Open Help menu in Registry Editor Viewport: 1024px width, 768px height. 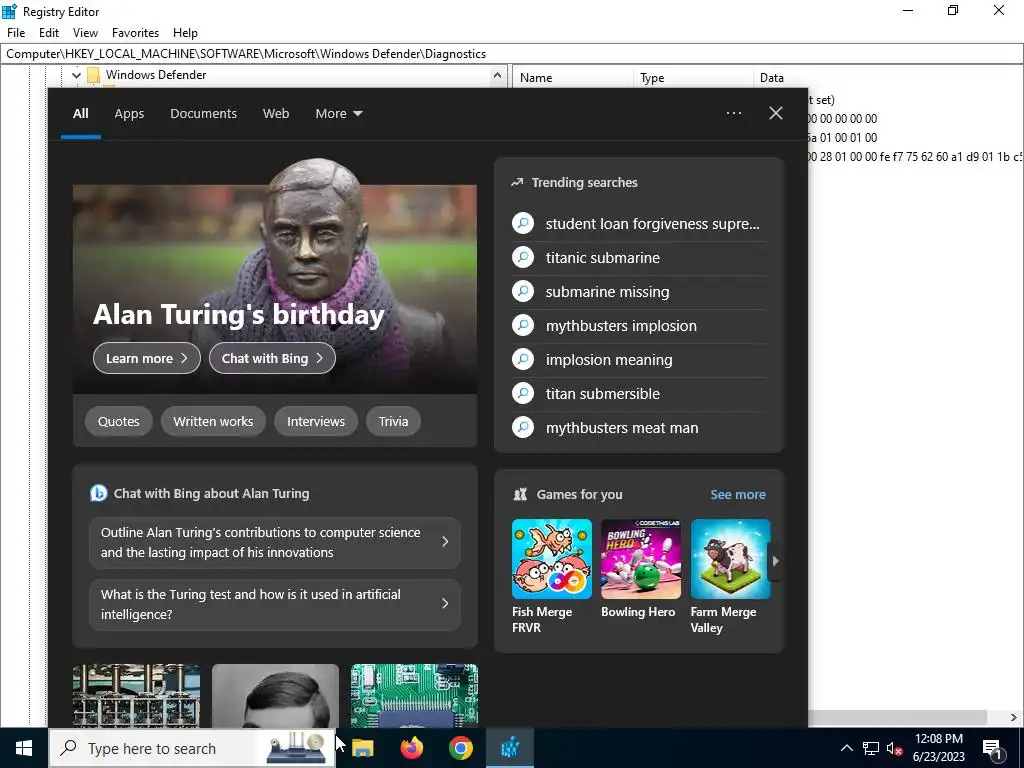185,33
